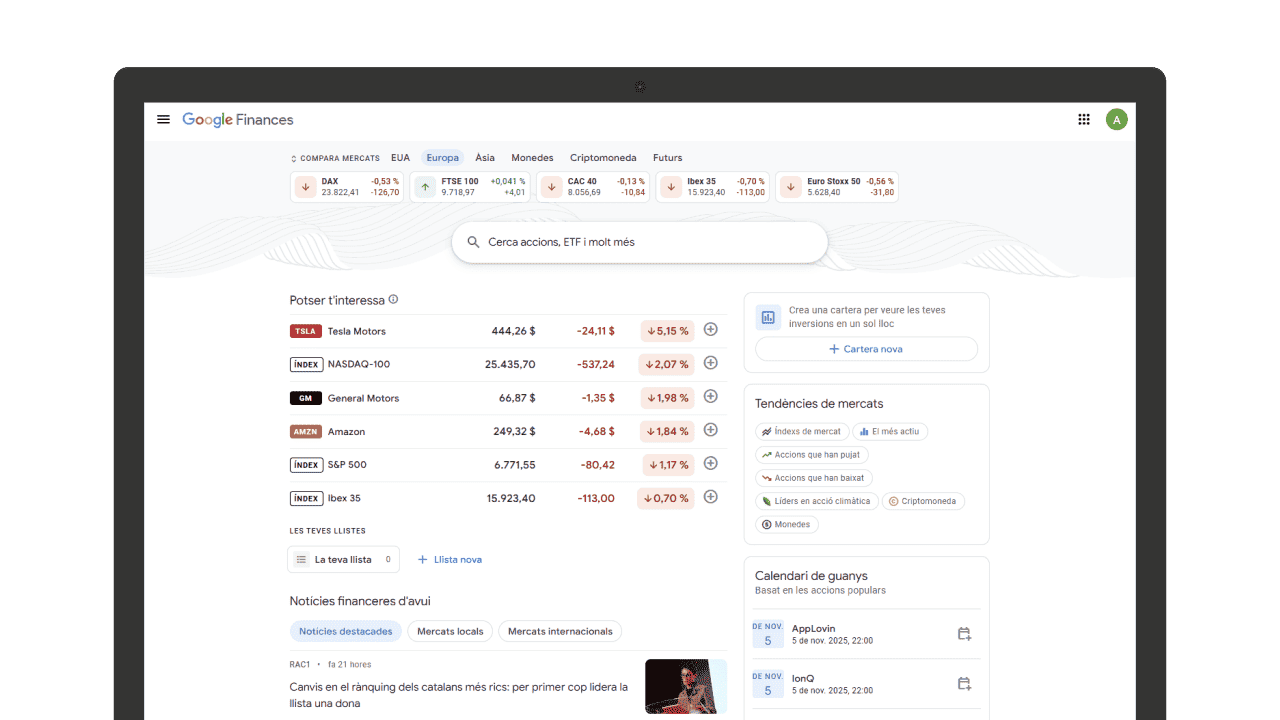
Task: Add Ibex 35 via its plus icon
Action: [710, 496]
